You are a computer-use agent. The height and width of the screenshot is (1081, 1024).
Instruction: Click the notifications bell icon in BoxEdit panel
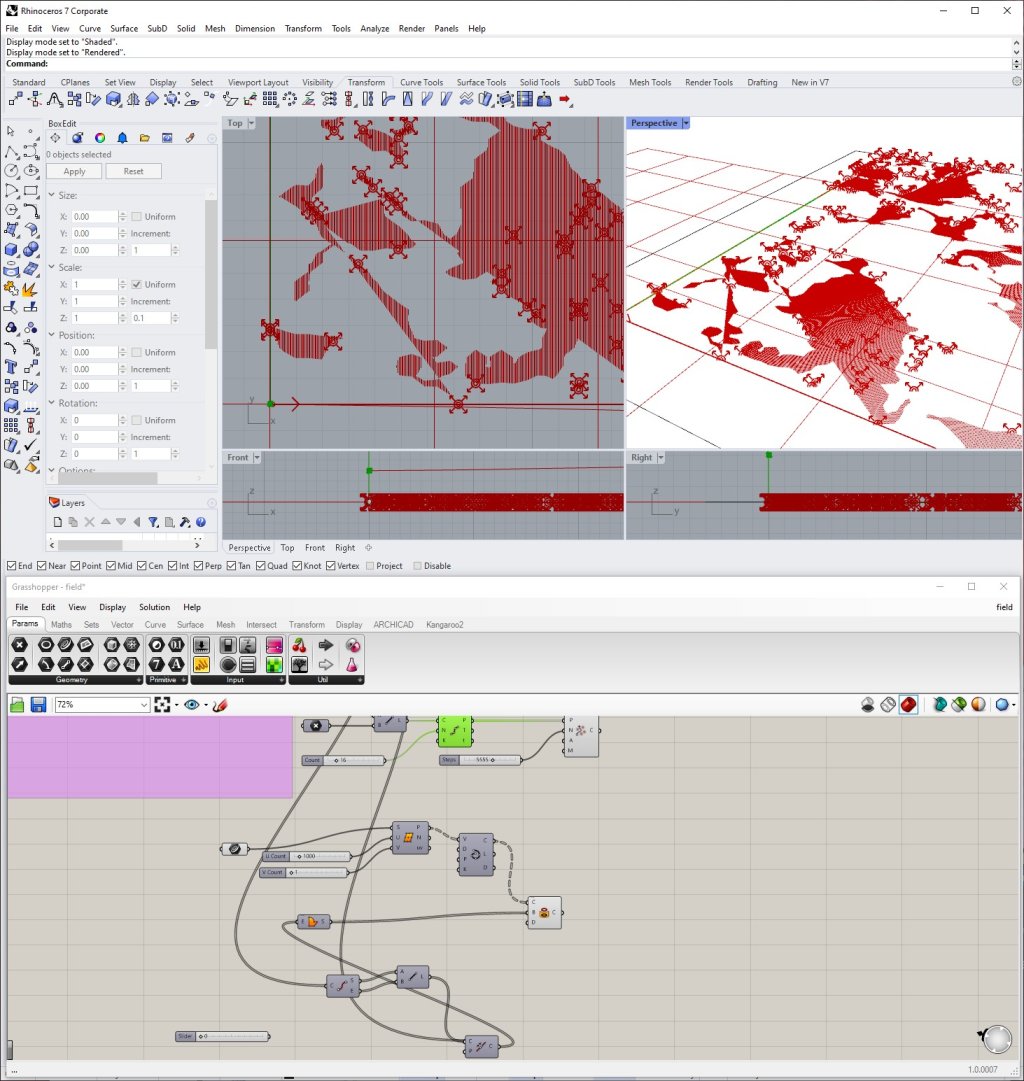tap(122, 138)
